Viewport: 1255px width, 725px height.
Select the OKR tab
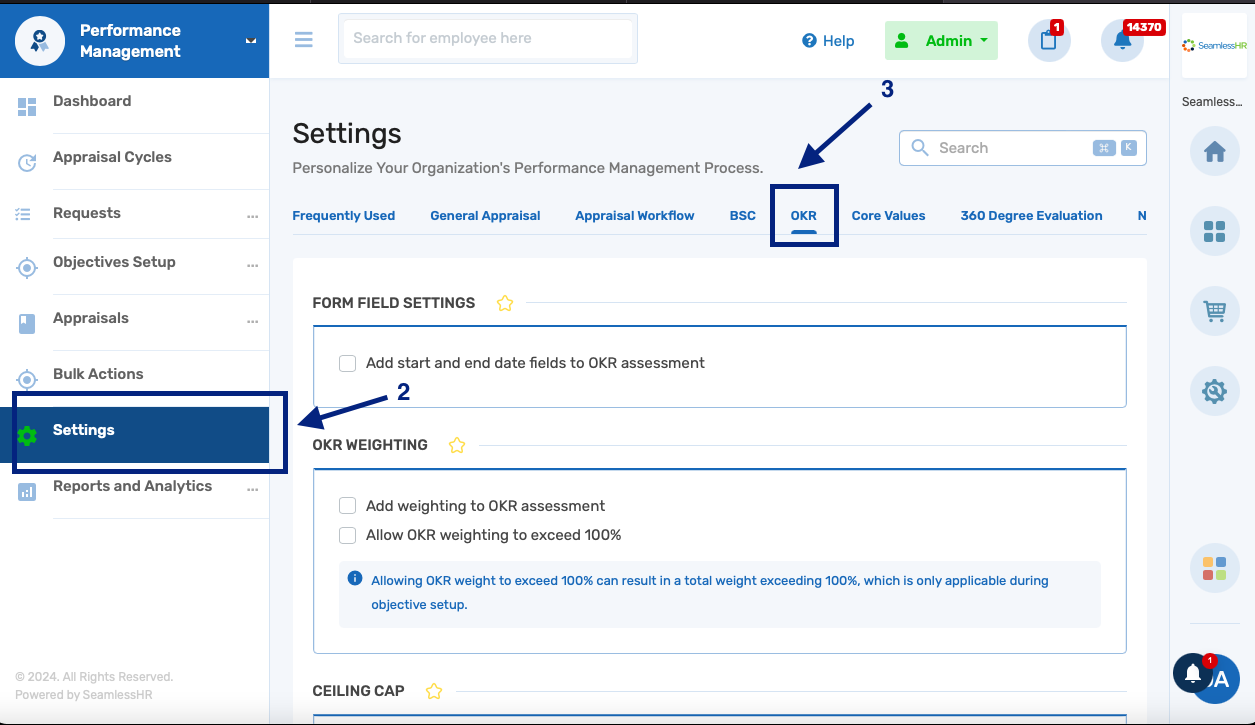pos(804,216)
